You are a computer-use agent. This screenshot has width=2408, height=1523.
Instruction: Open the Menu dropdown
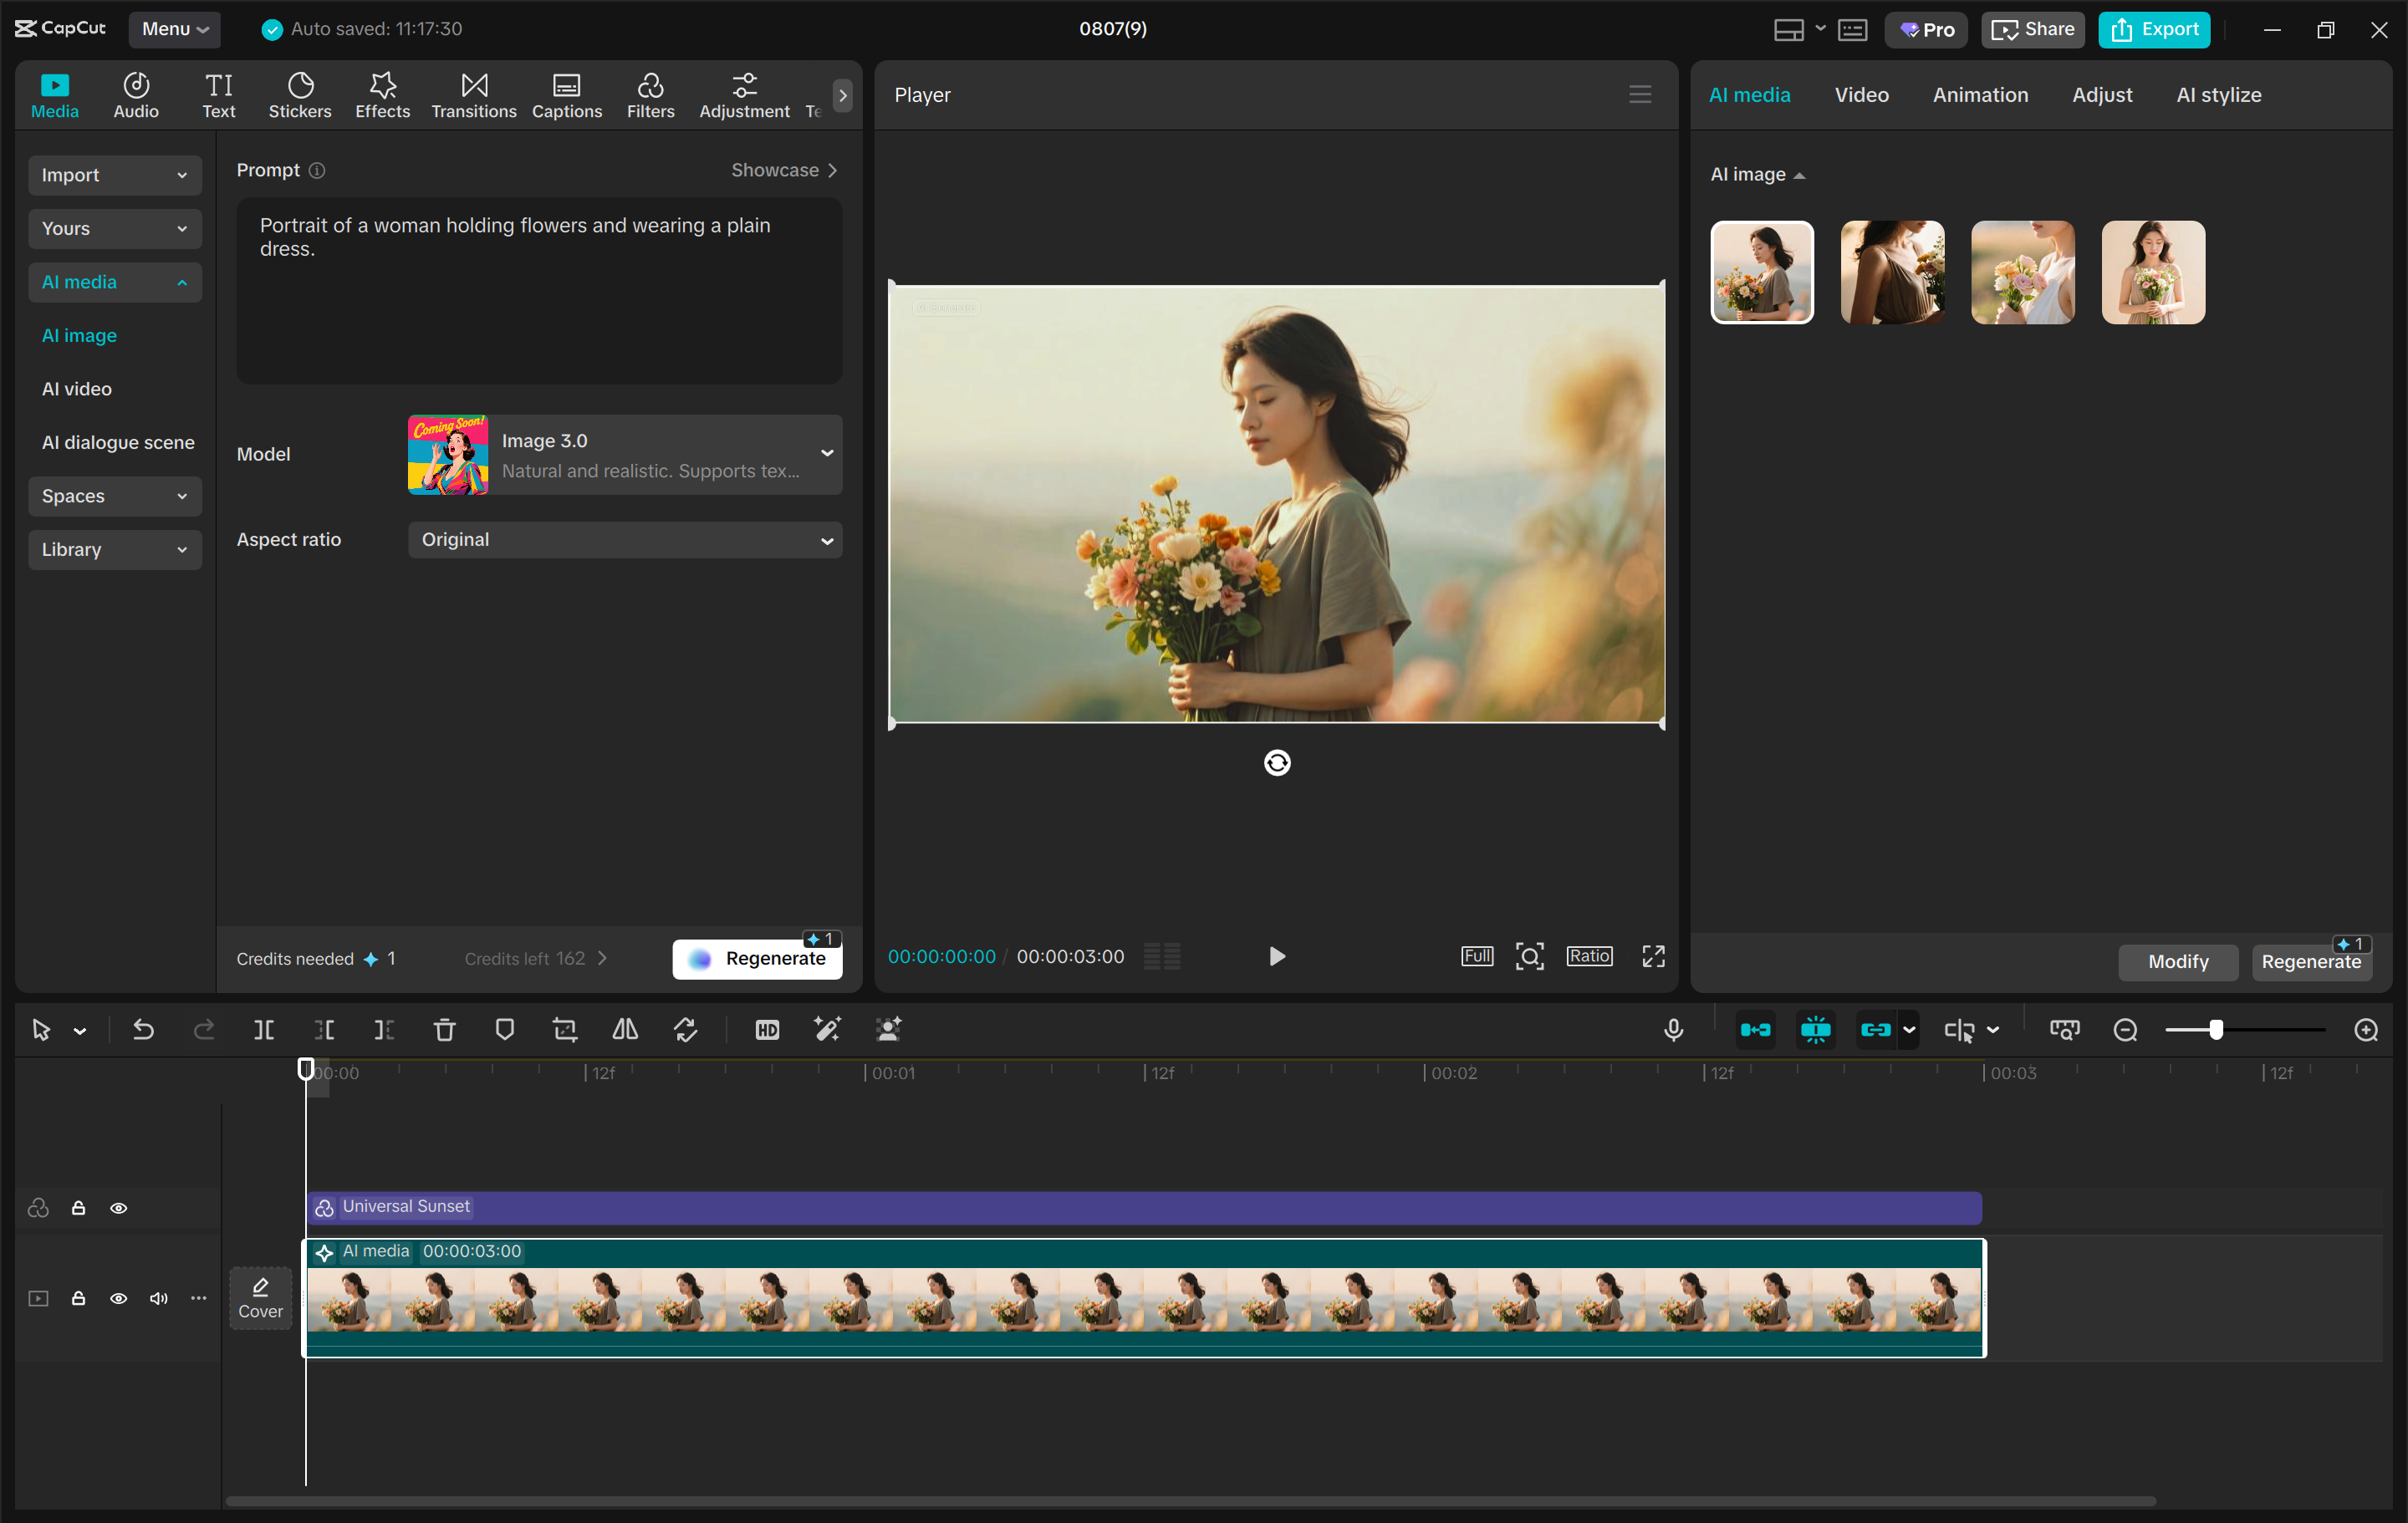tap(174, 29)
